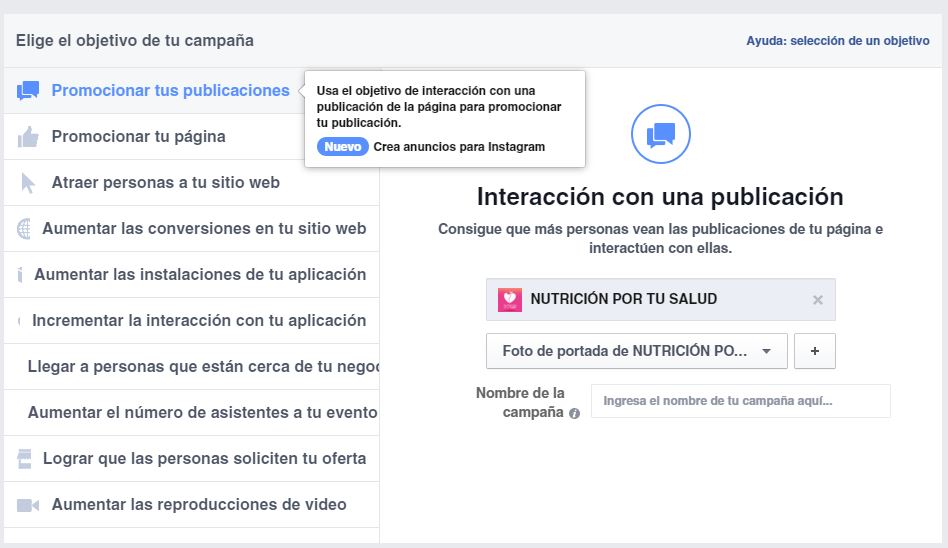The image size is (948, 548).
Task: Choose Aumentar las conversiones en tu sitio web
Action: click(x=192, y=229)
